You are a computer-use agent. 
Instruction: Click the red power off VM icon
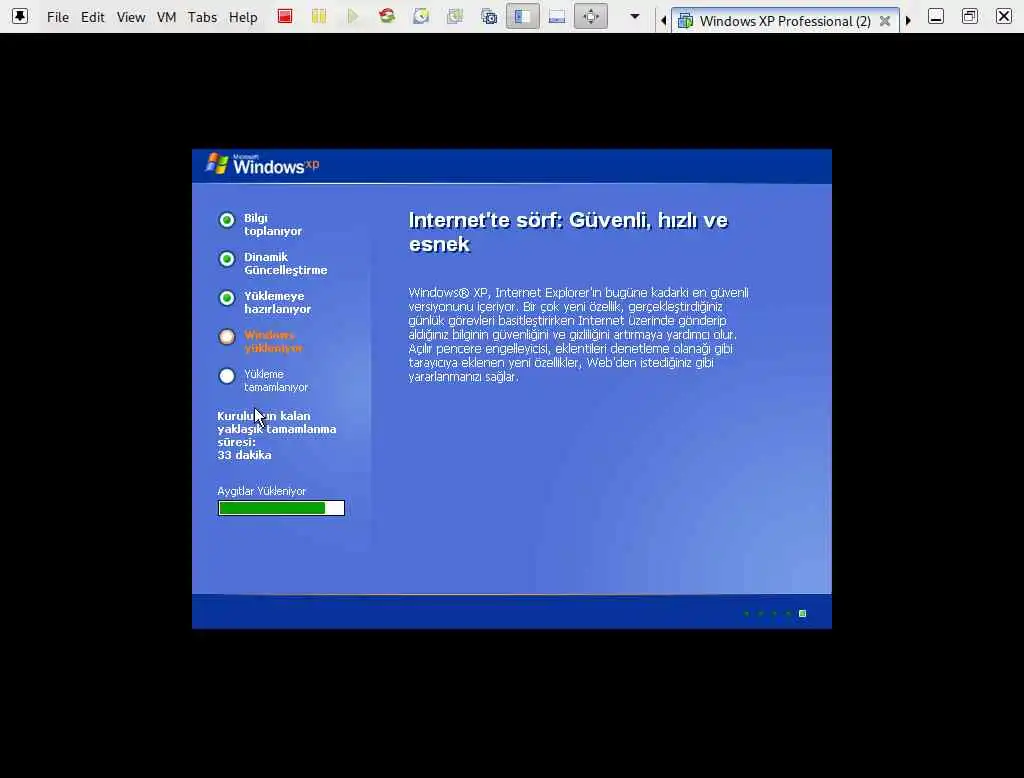[x=285, y=16]
